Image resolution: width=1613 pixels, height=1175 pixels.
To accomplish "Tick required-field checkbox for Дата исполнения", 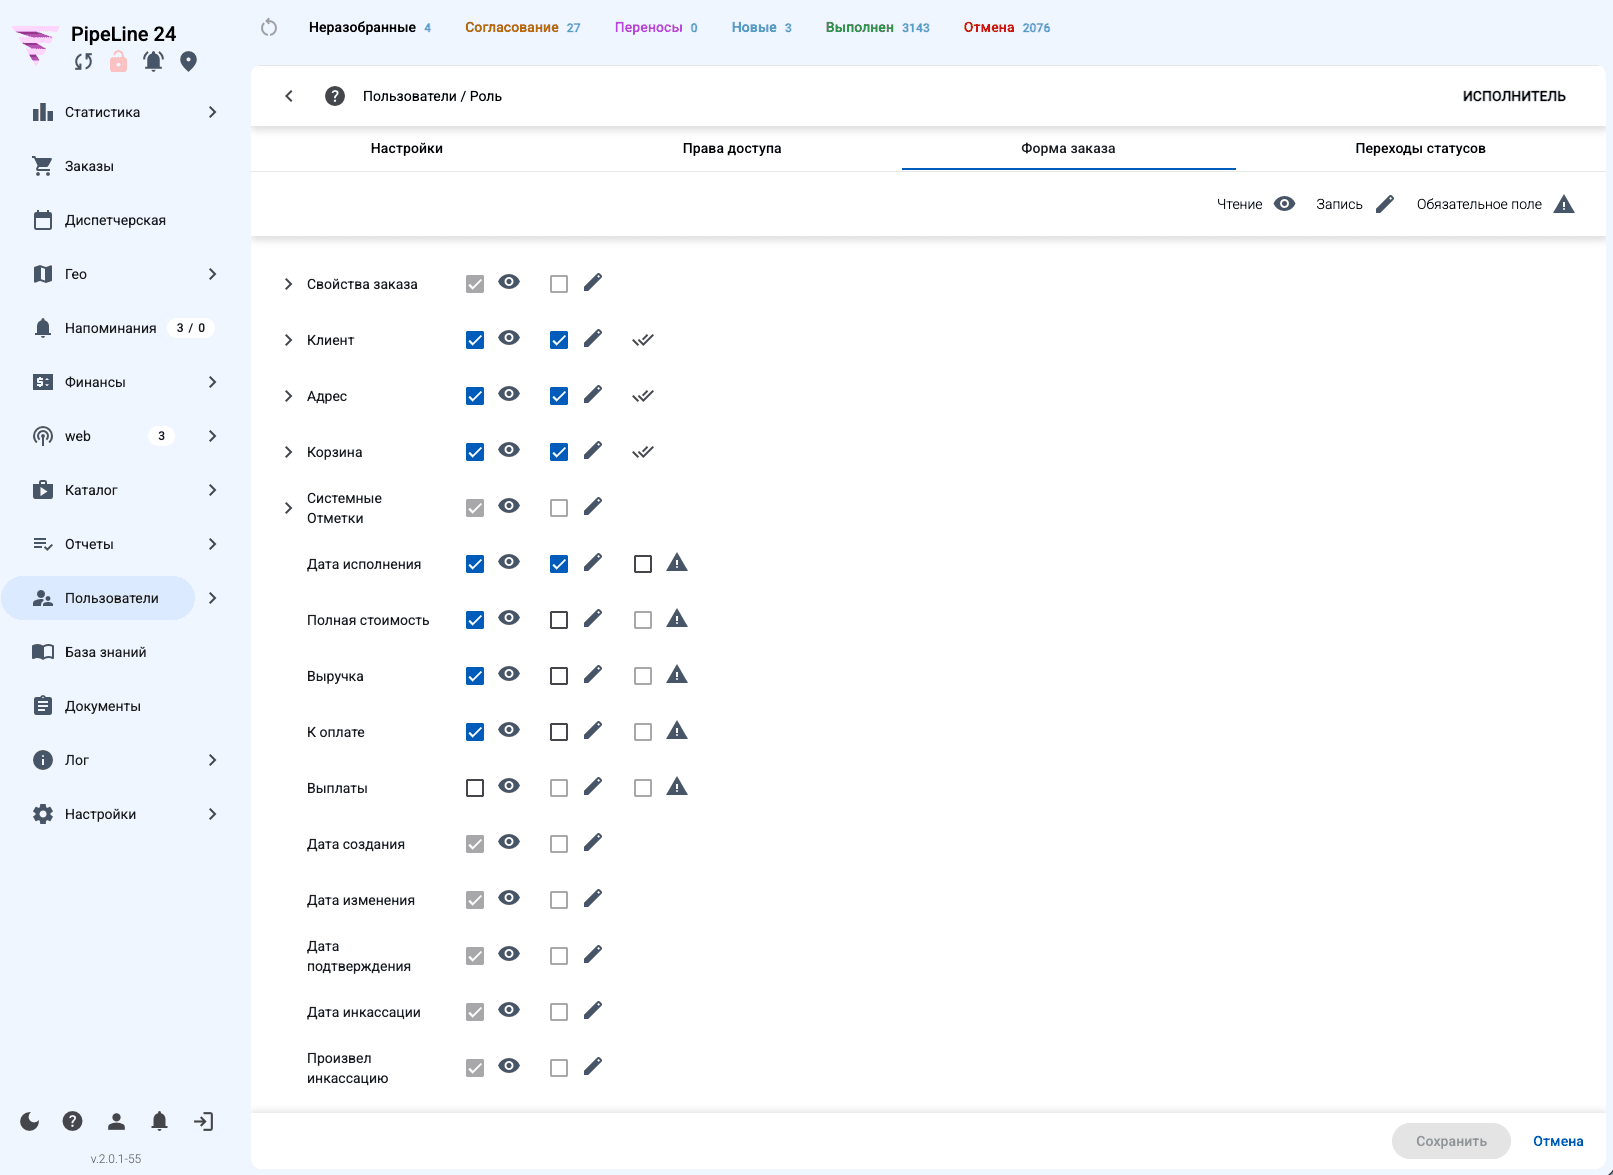I will point(643,564).
